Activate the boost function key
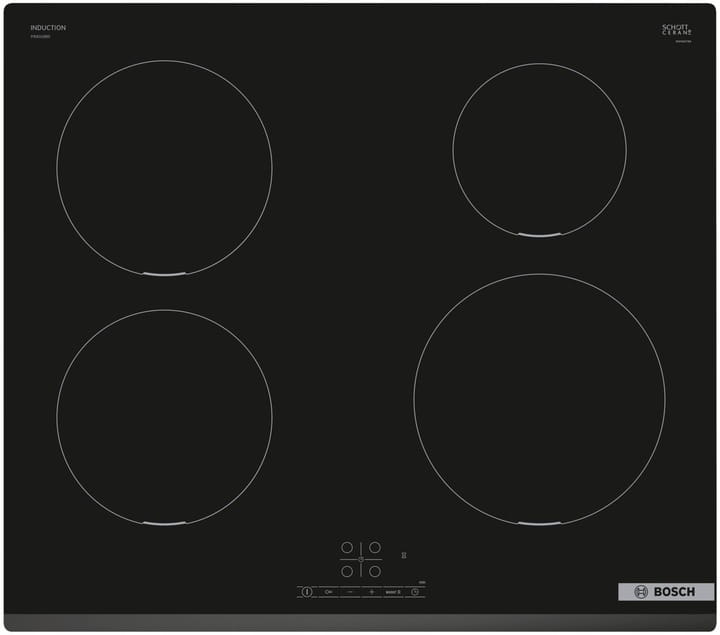720x635 pixels. (x=393, y=592)
